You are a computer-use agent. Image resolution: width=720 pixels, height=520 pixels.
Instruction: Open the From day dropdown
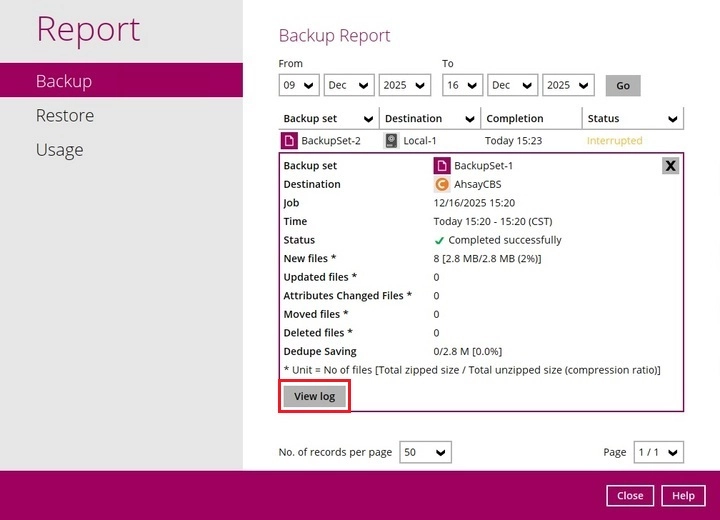(298, 86)
